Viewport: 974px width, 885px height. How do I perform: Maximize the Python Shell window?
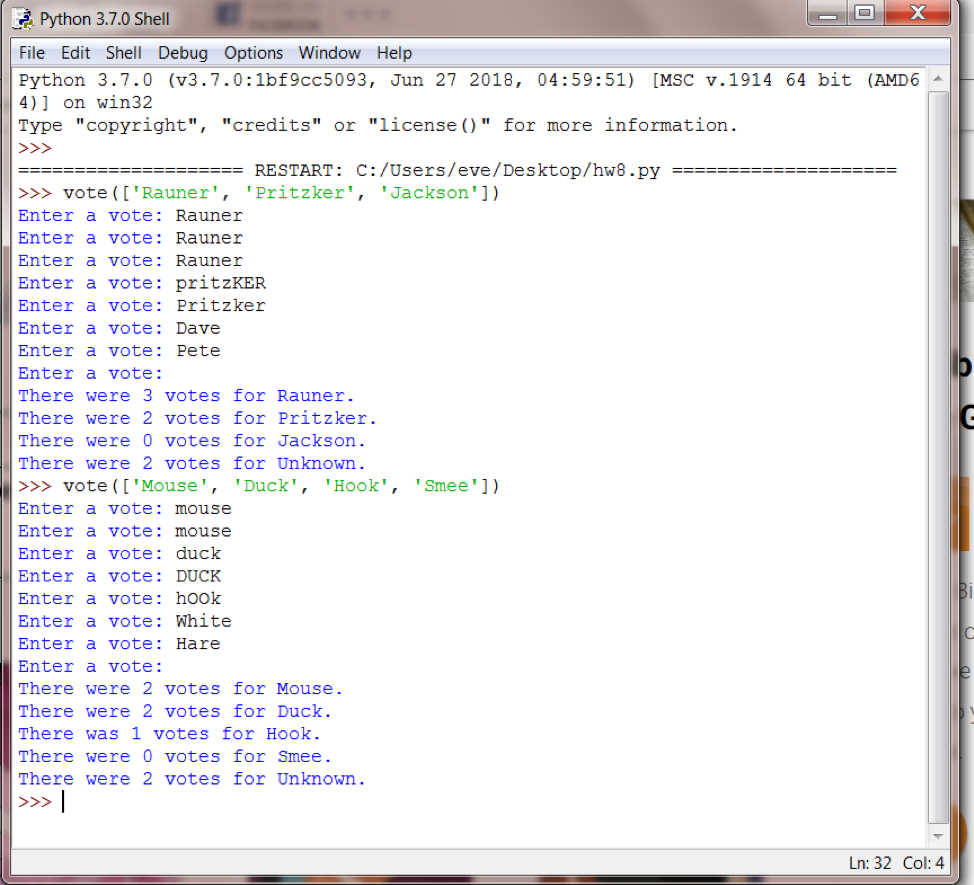click(x=866, y=14)
